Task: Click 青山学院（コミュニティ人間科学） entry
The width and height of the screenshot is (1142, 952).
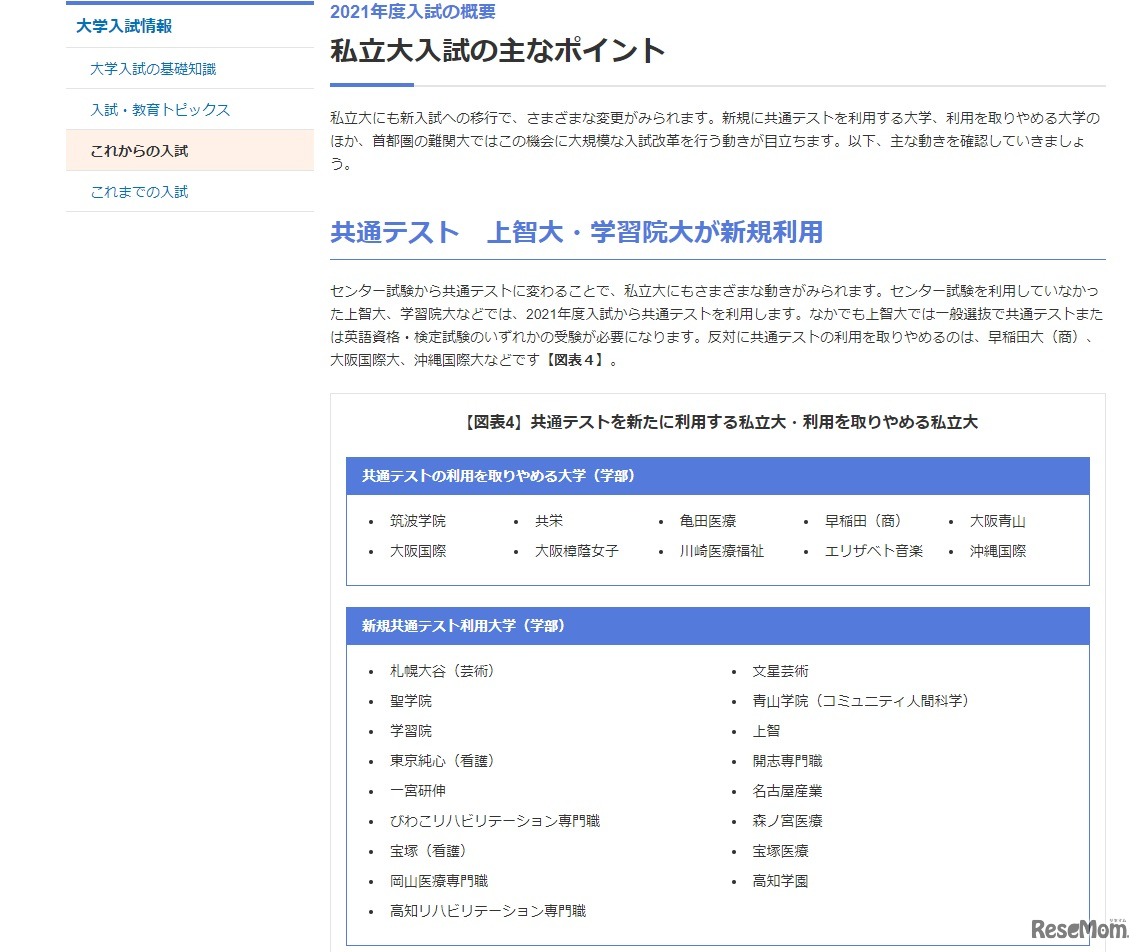Action: click(859, 701)
